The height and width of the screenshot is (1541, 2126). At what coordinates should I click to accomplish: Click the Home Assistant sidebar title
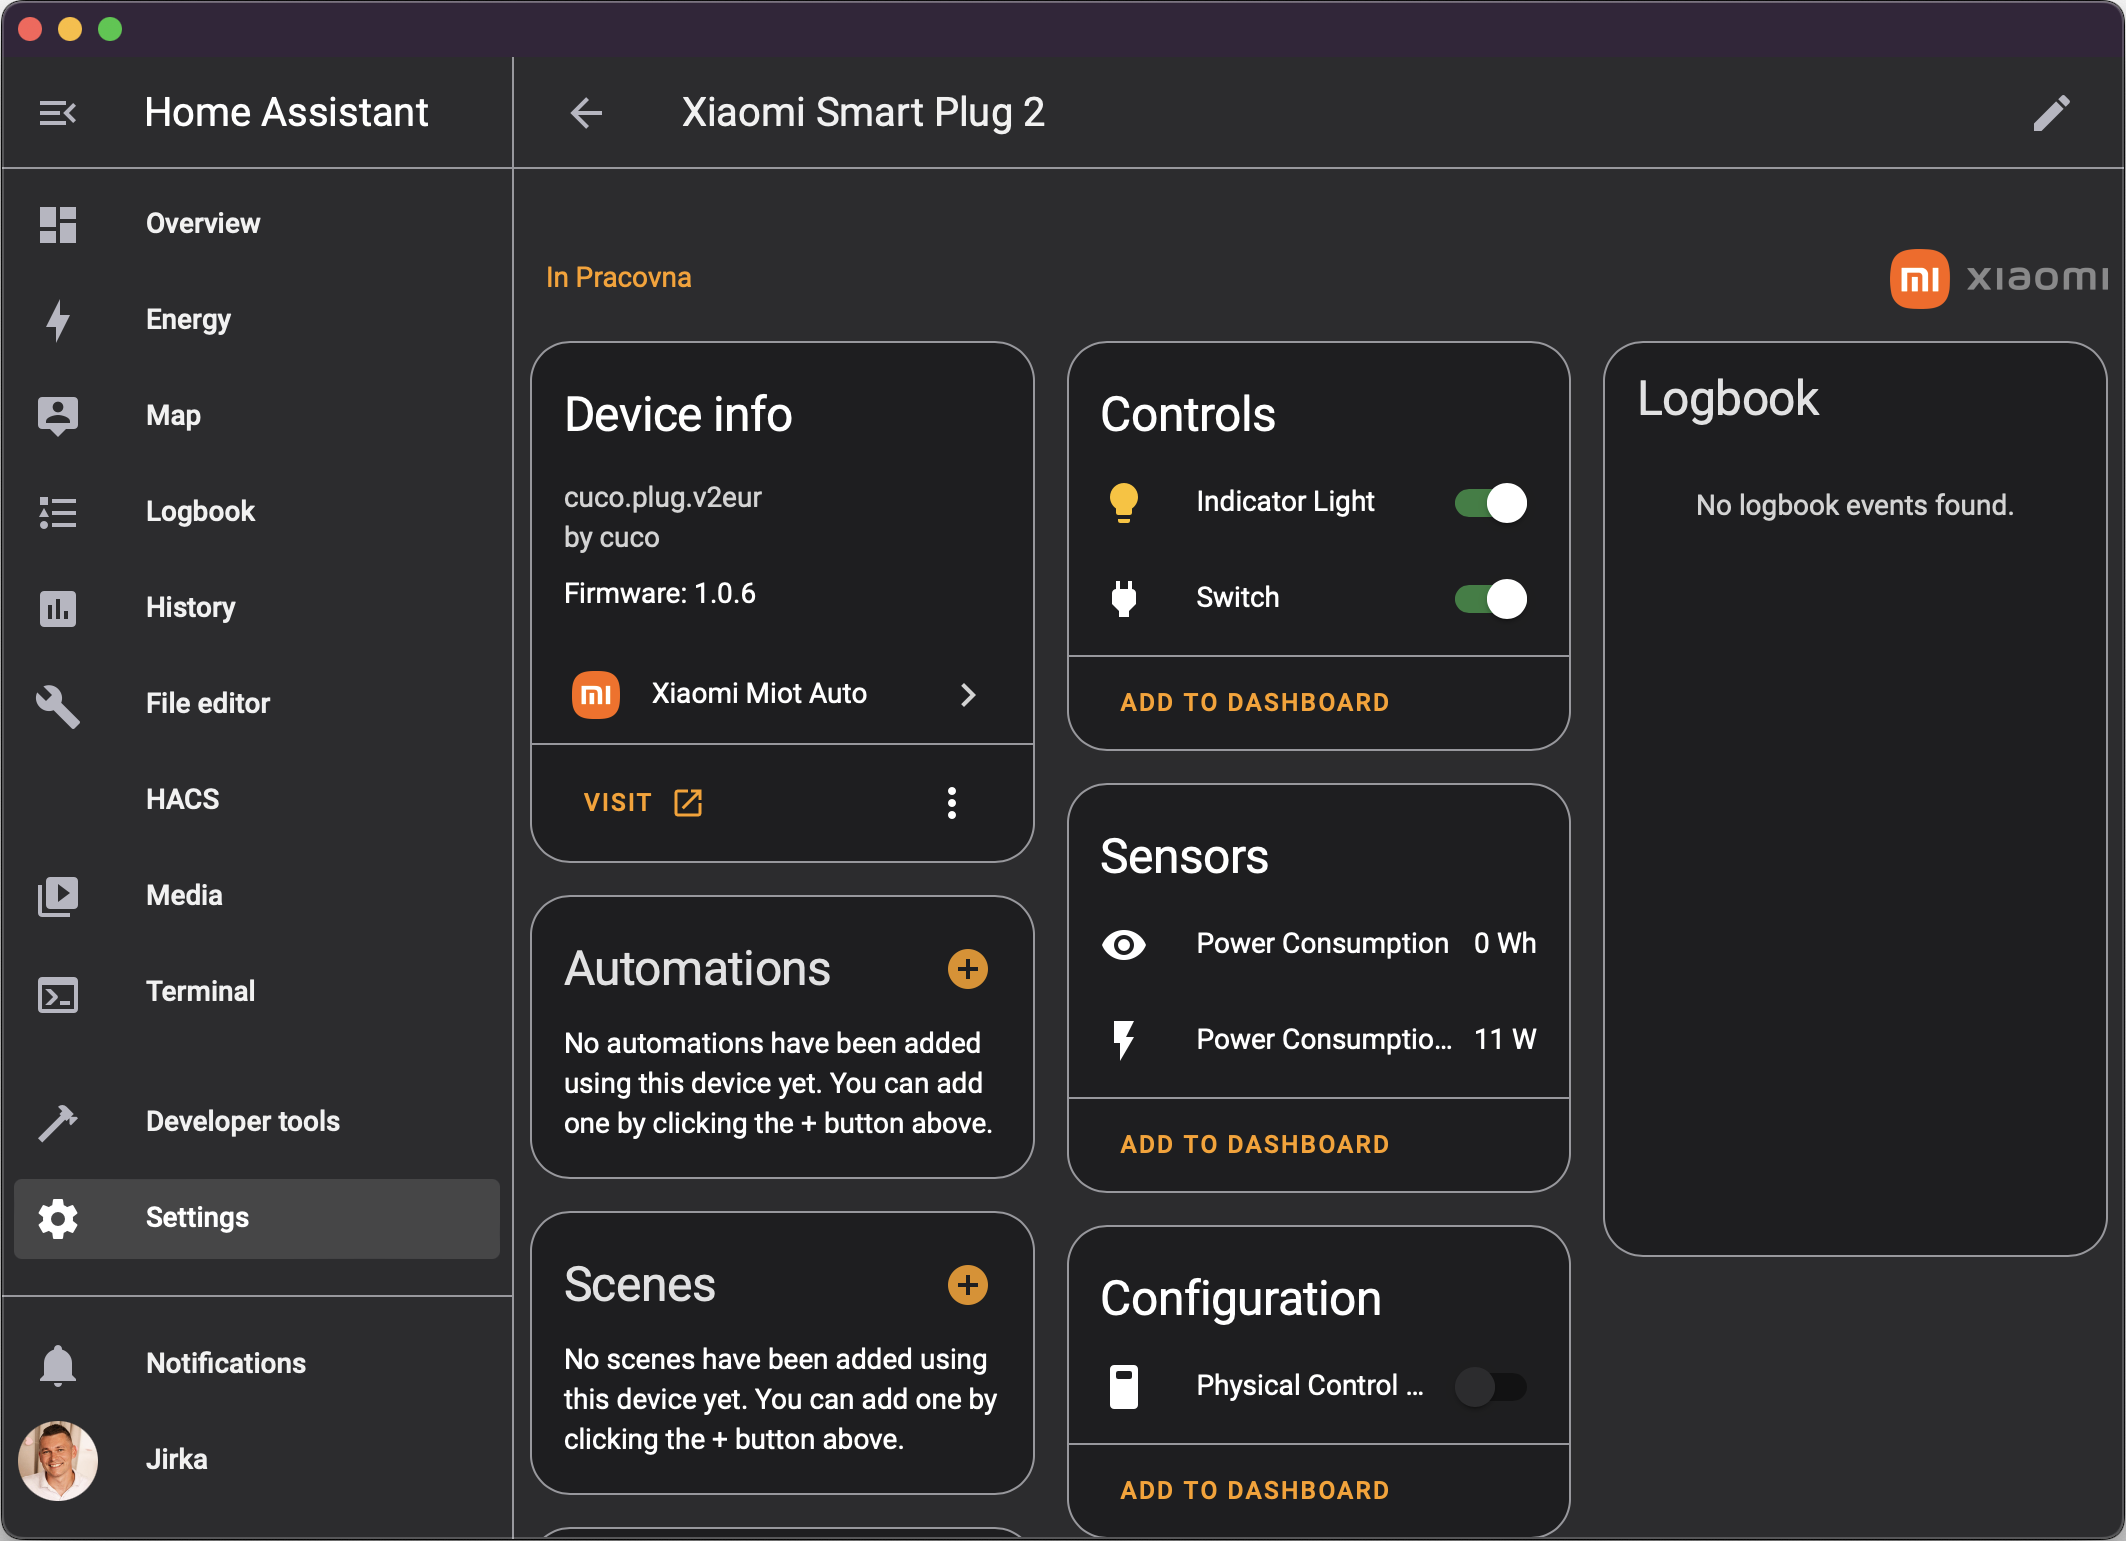point(287,113)
